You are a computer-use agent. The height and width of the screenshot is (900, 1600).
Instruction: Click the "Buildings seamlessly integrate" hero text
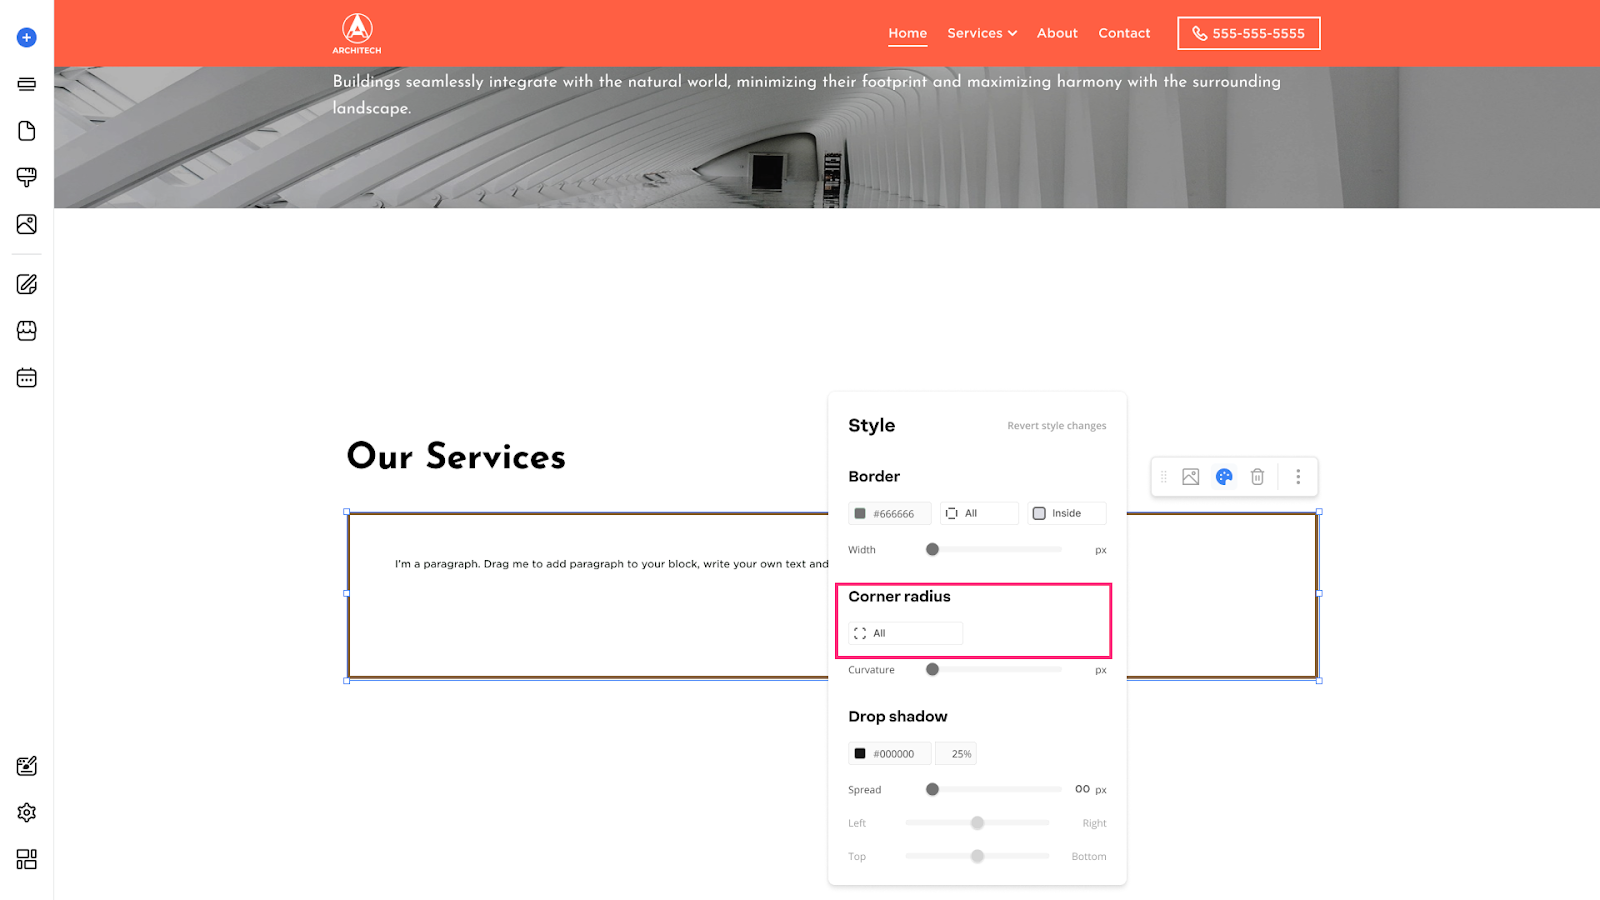click(806, 94)
